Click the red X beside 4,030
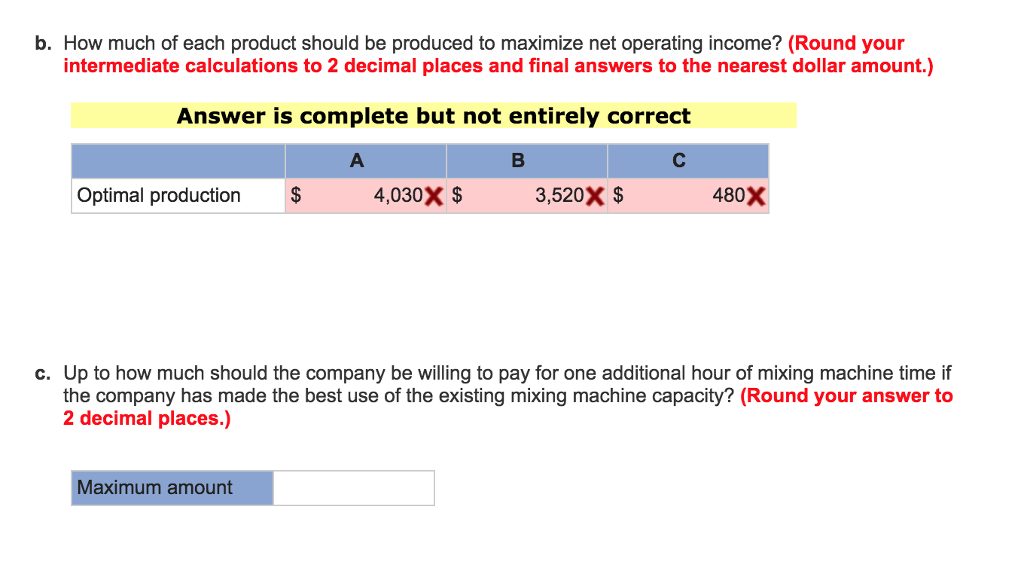Screen dimensions: 1024x586 pos(433,196)
